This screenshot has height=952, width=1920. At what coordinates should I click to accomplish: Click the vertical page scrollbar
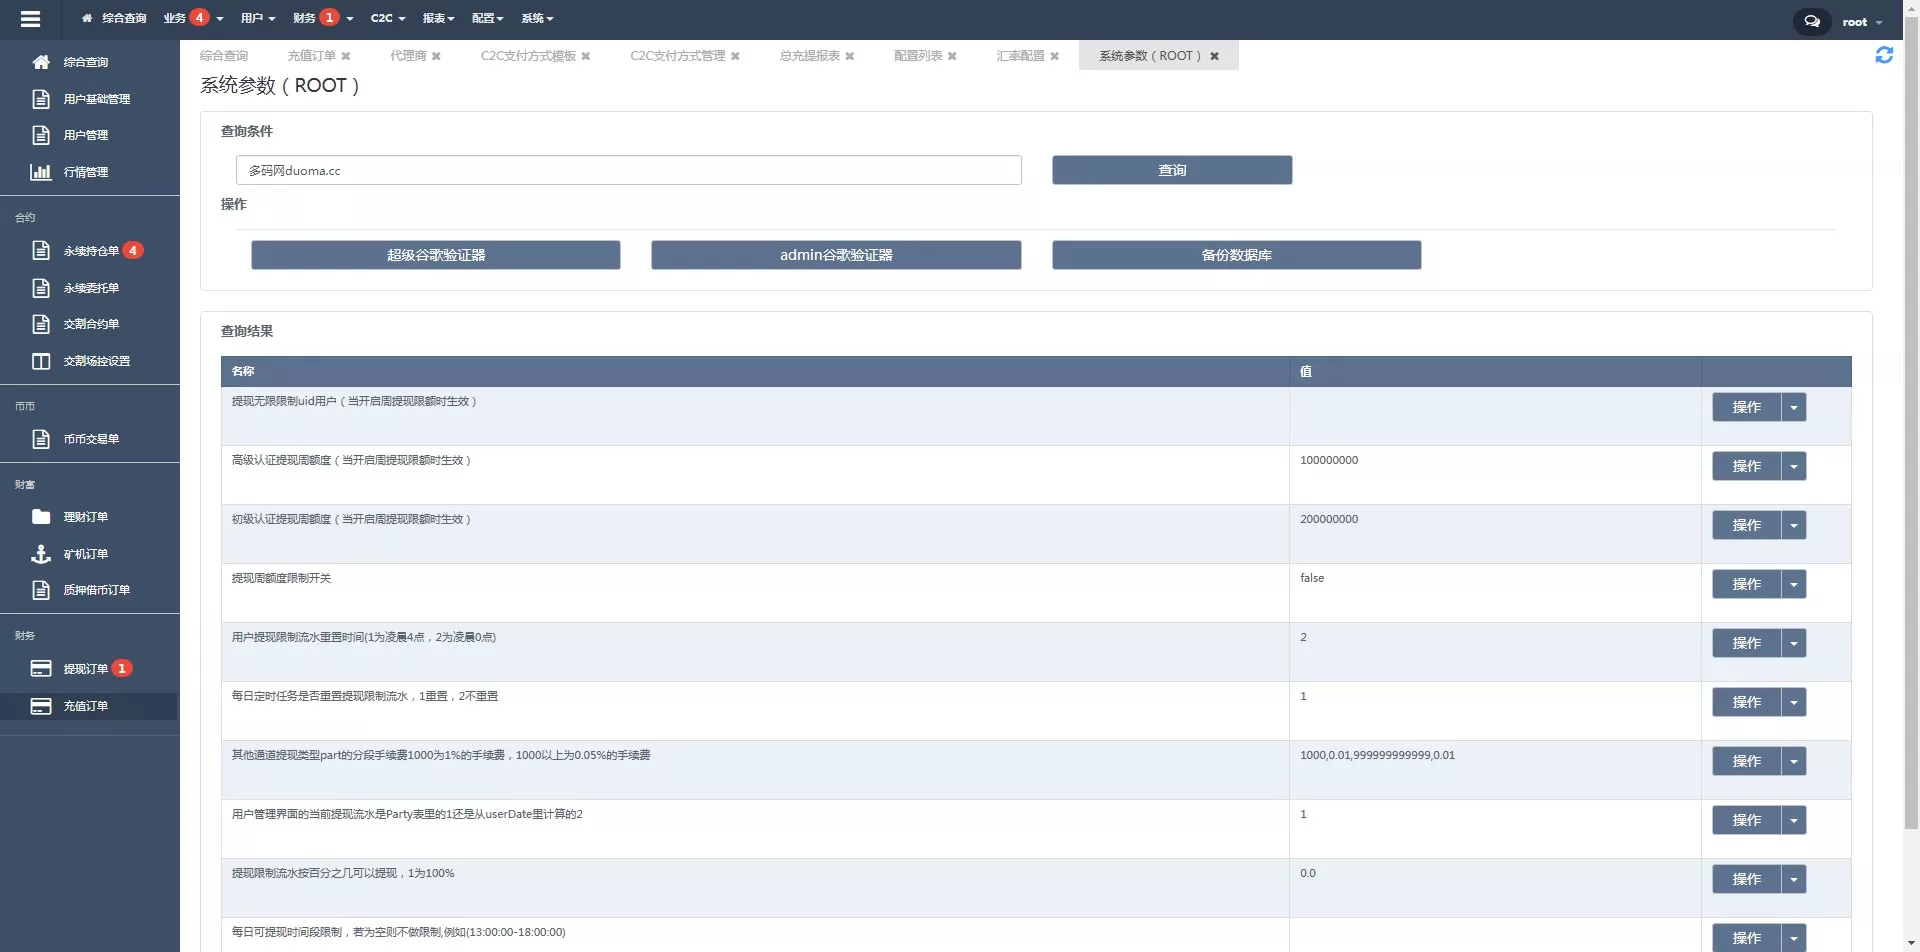[x=1910, y=400]
